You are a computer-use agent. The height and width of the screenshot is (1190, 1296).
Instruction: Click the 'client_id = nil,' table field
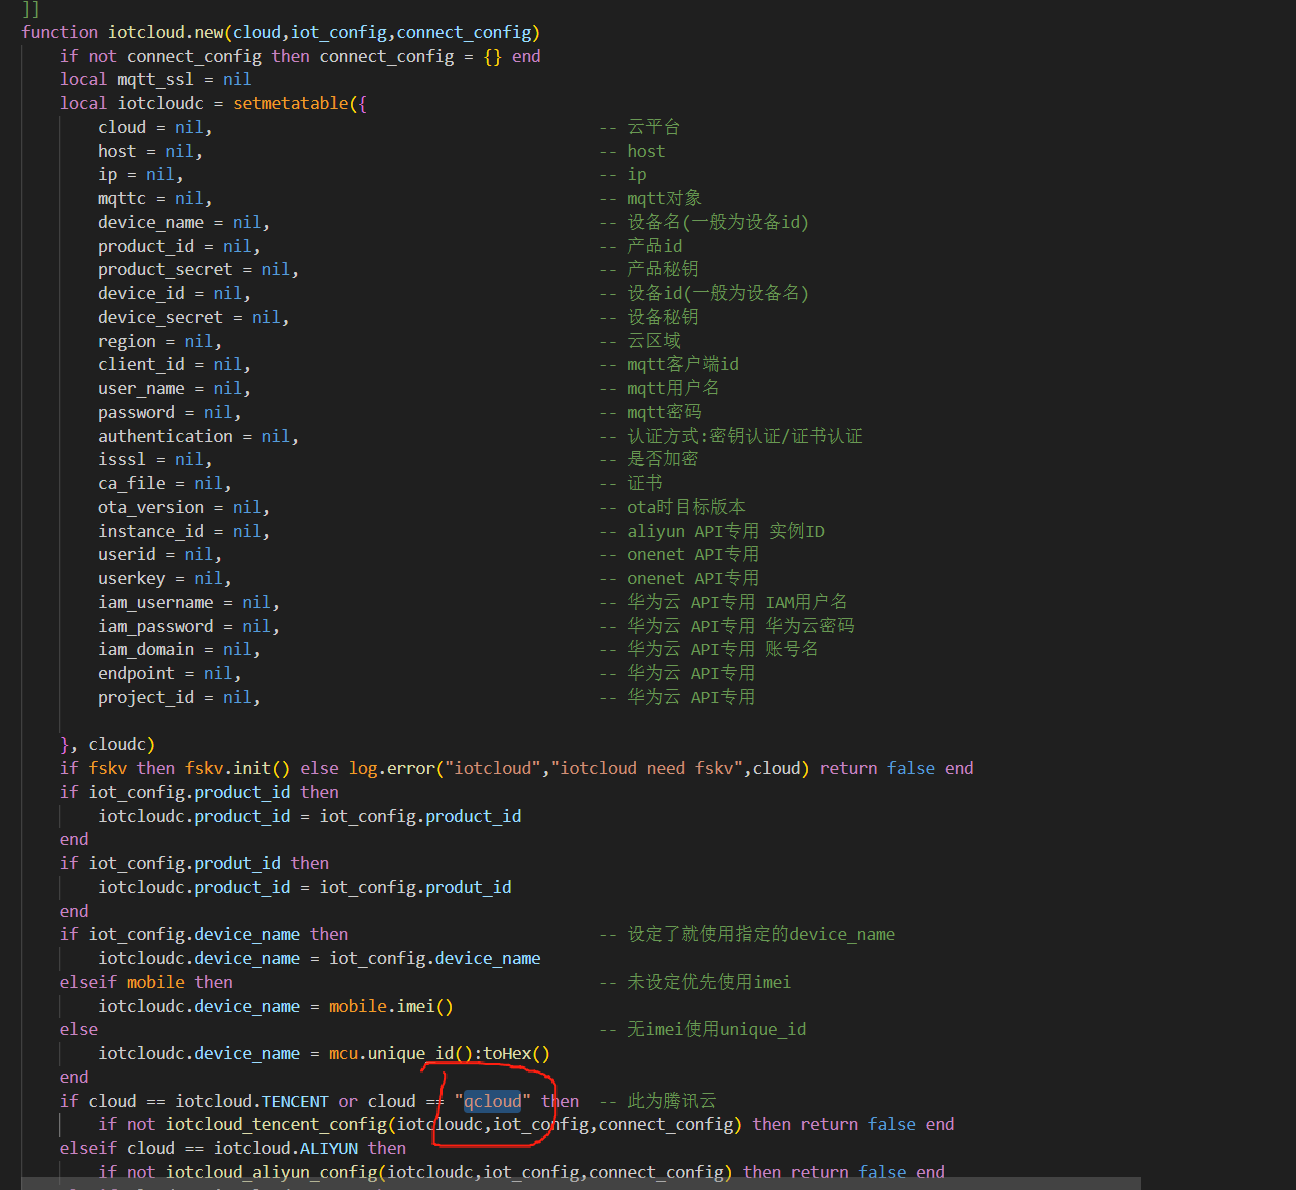pyautogui.click(x=174, y=364)
